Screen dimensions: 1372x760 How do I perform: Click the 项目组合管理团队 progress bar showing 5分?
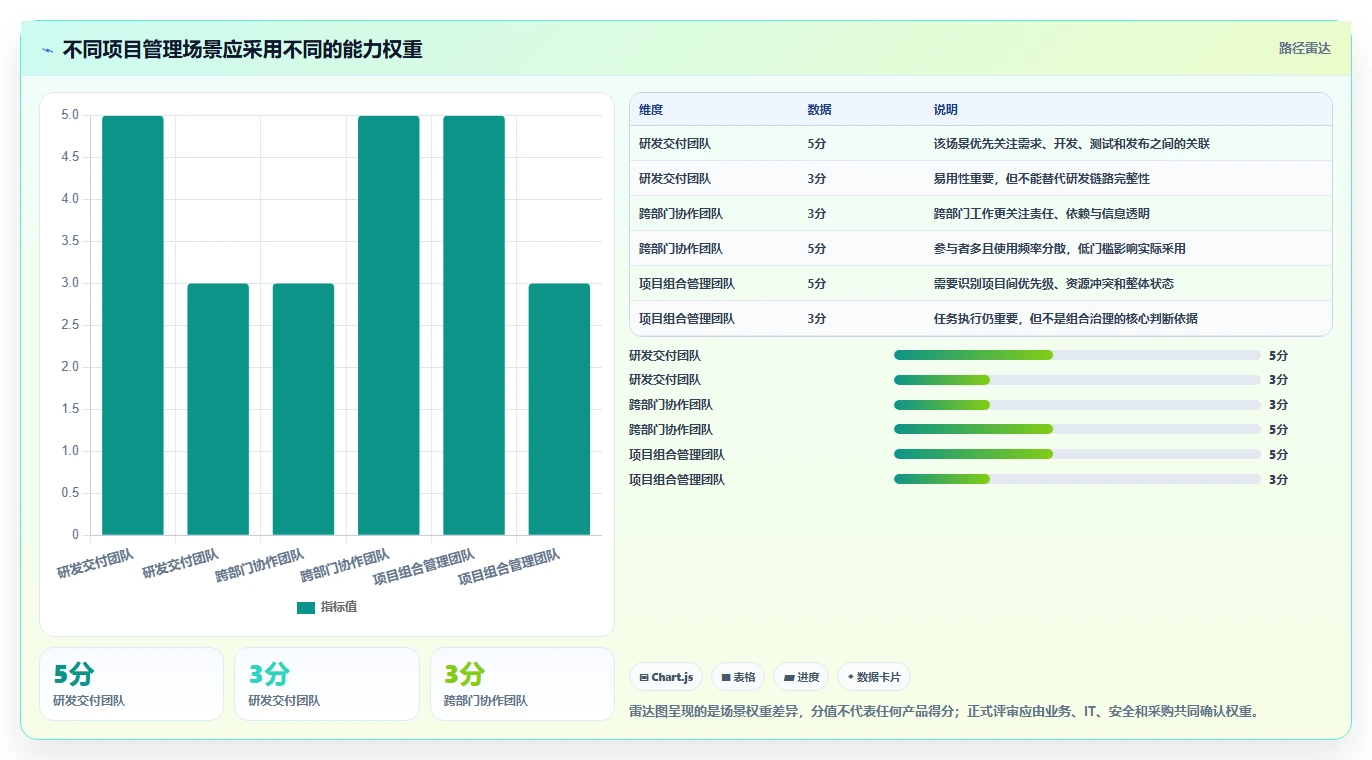[x=1077, y=455]
